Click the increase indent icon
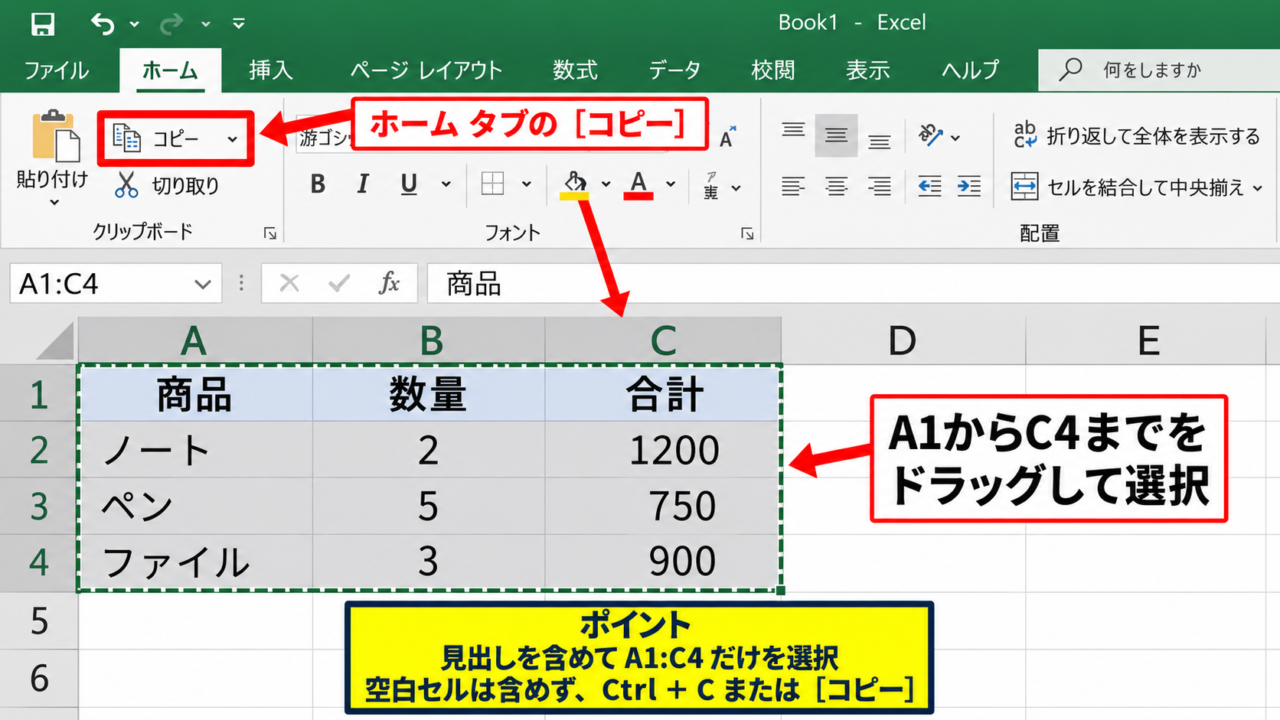 [969, 185]
